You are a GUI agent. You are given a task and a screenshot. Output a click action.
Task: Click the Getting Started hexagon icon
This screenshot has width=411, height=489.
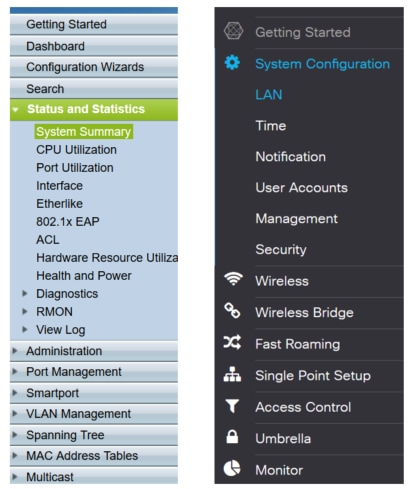click(x=233, y=31)
